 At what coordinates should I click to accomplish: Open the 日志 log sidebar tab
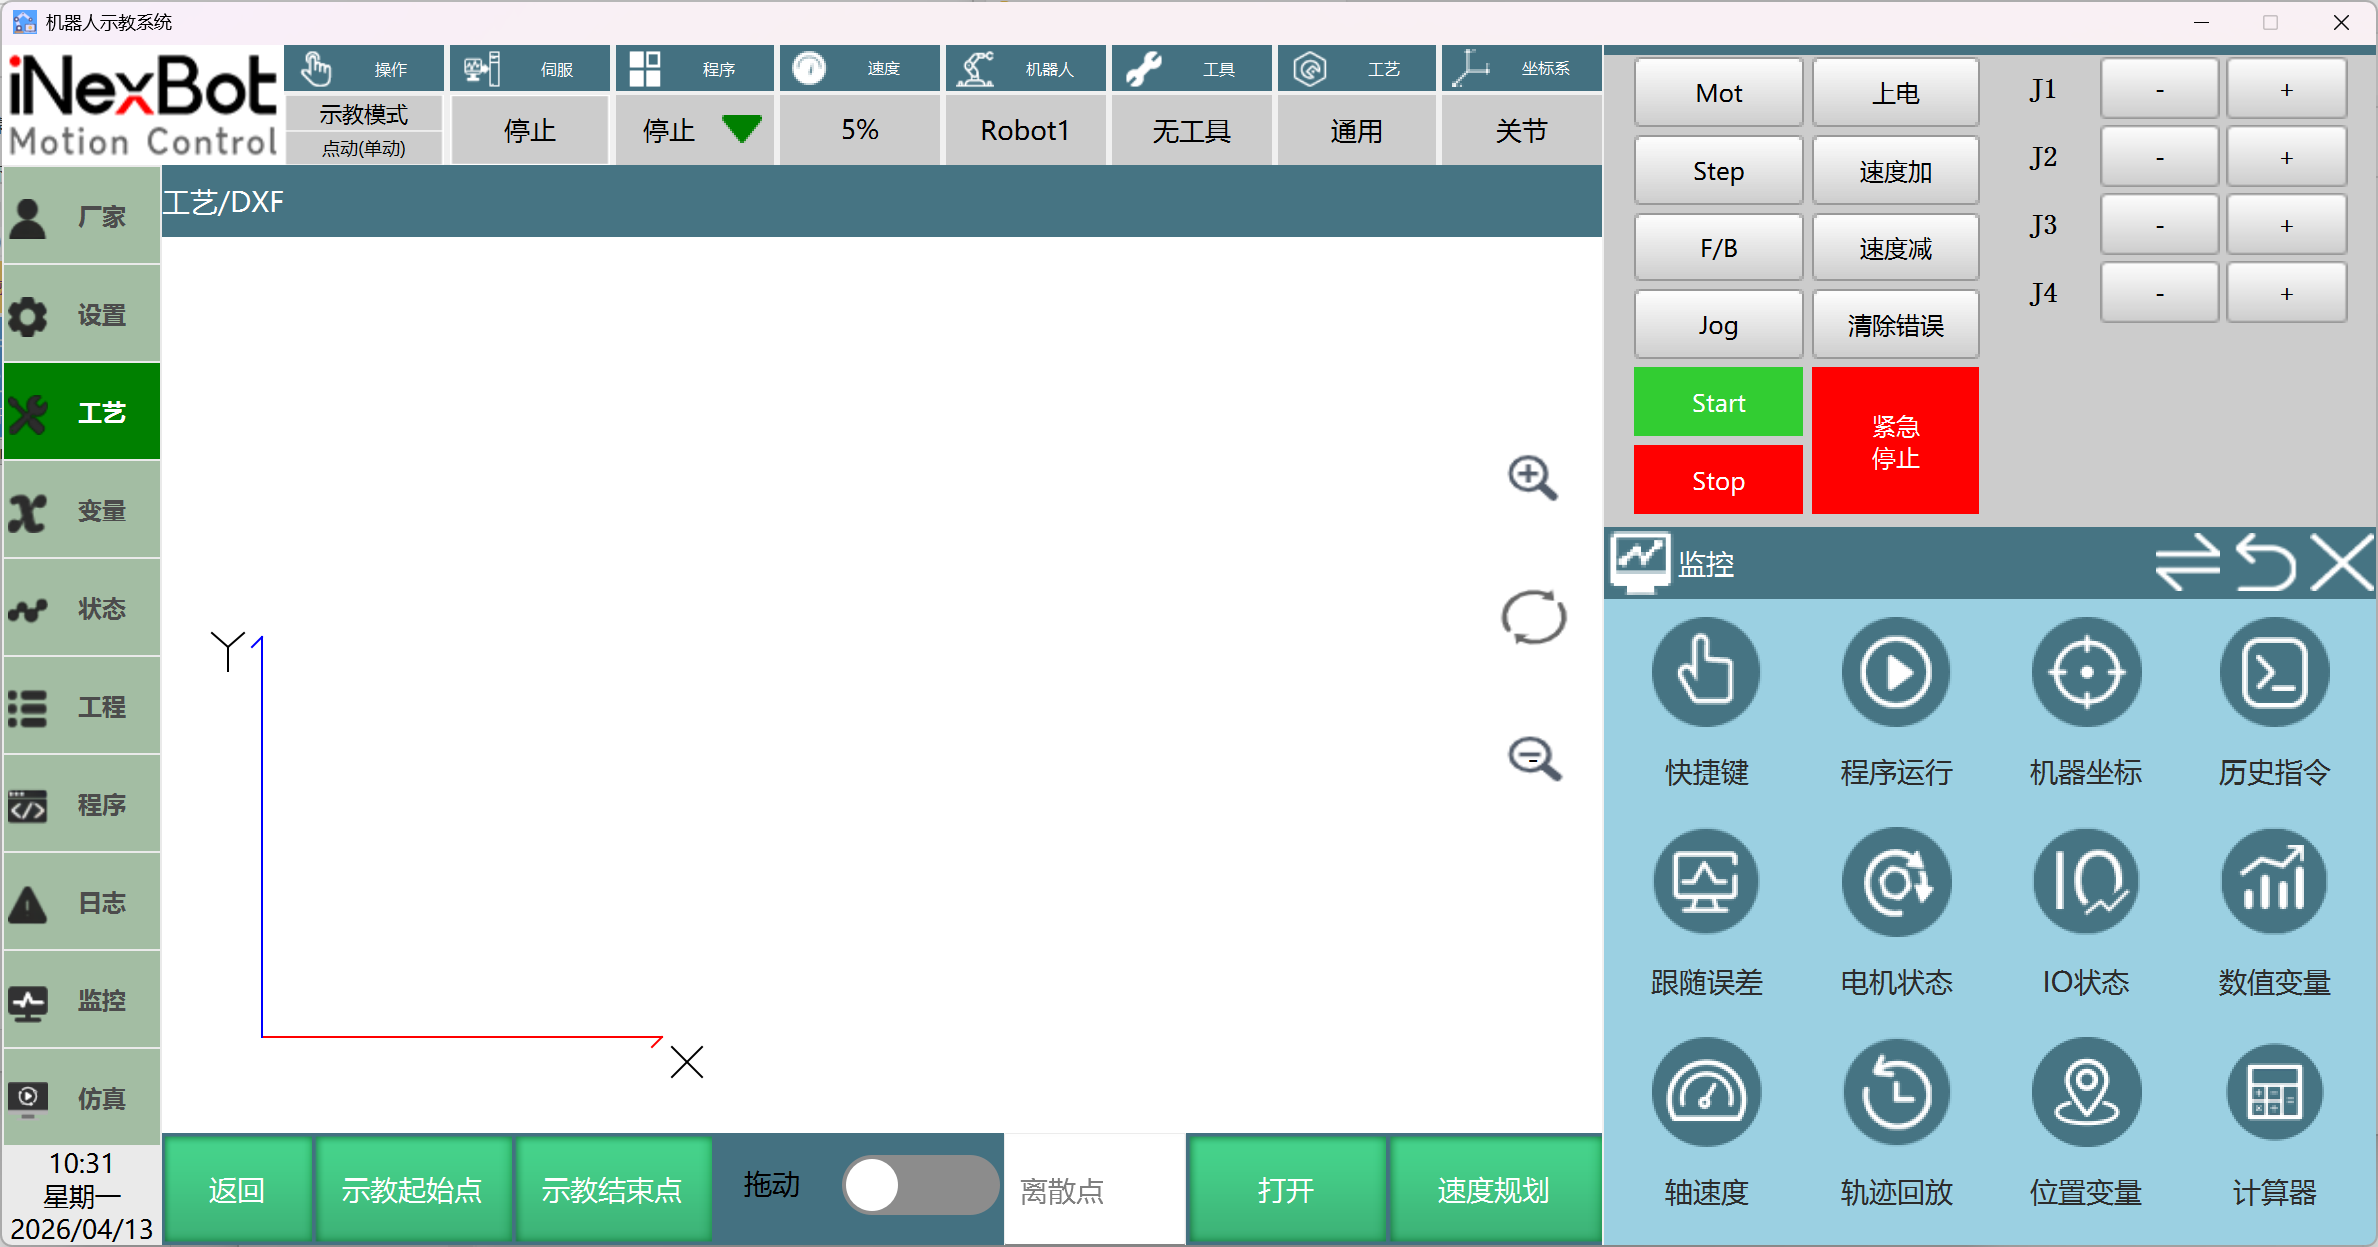click(x=82, y=903)
